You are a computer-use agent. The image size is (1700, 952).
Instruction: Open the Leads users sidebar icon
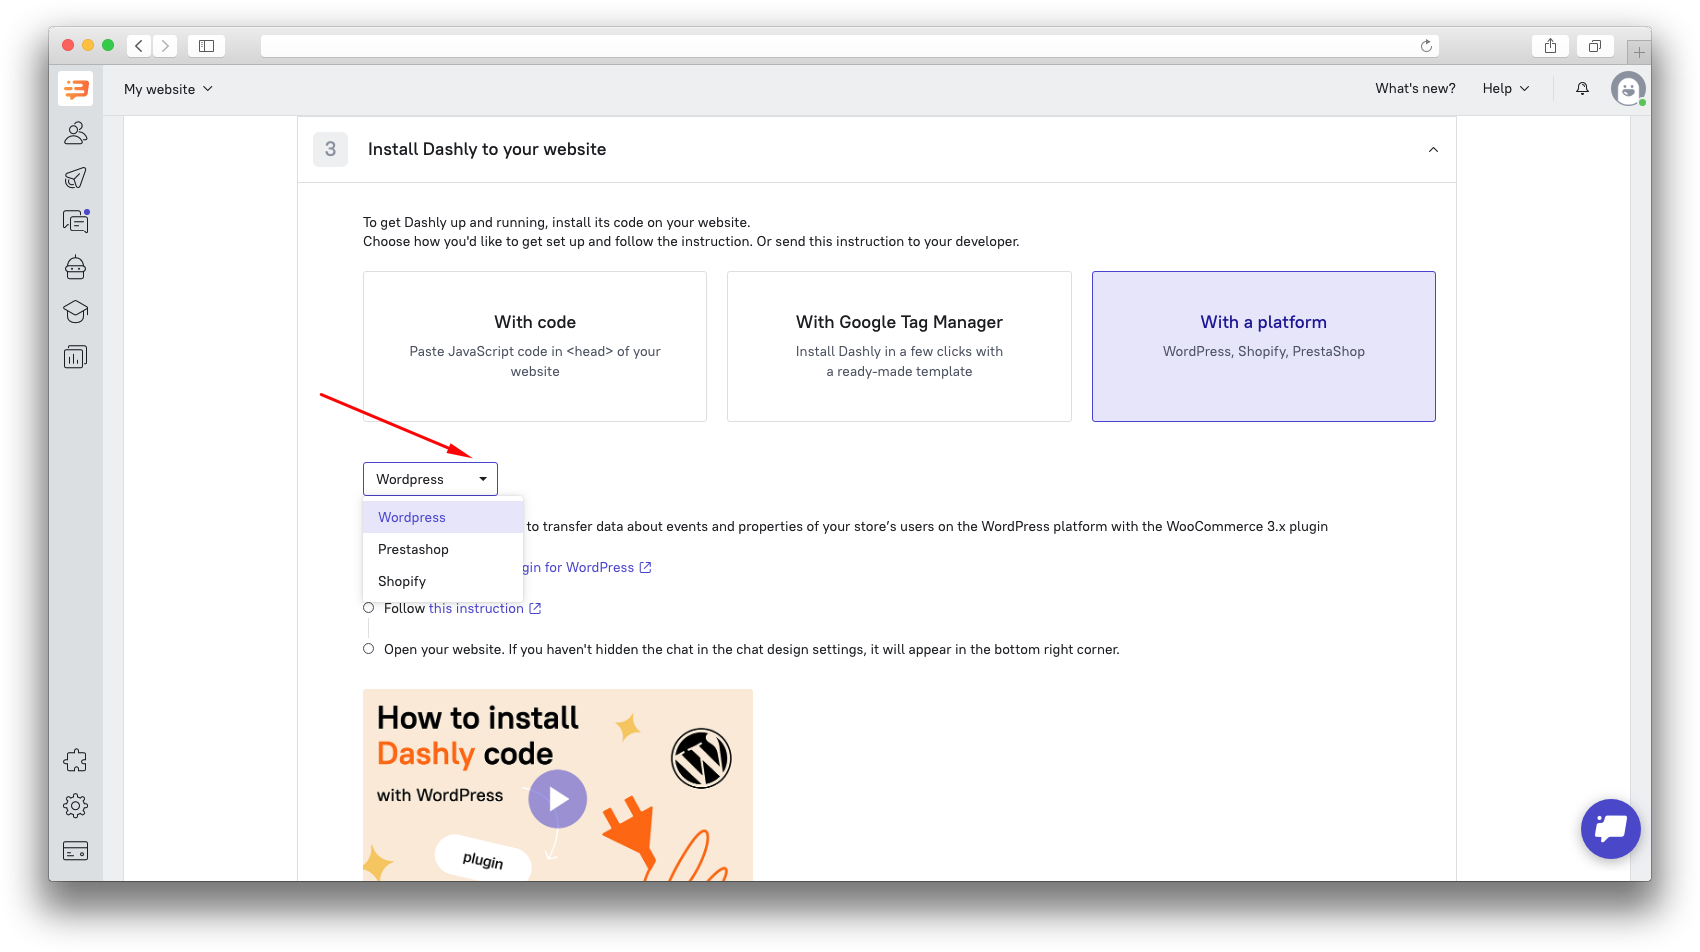[75, 133]
